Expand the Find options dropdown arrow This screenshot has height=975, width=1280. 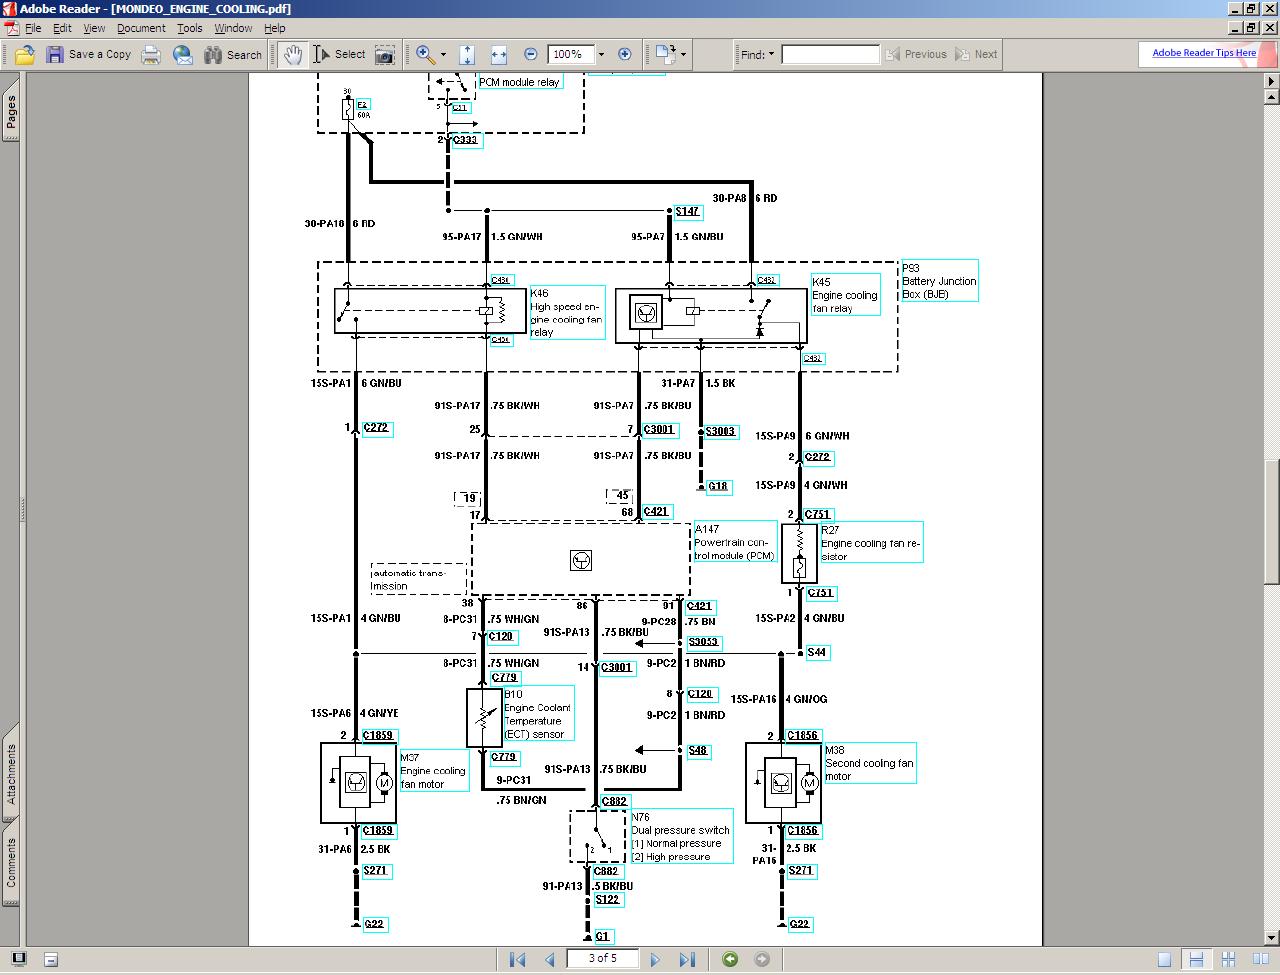tap(771, 54)
